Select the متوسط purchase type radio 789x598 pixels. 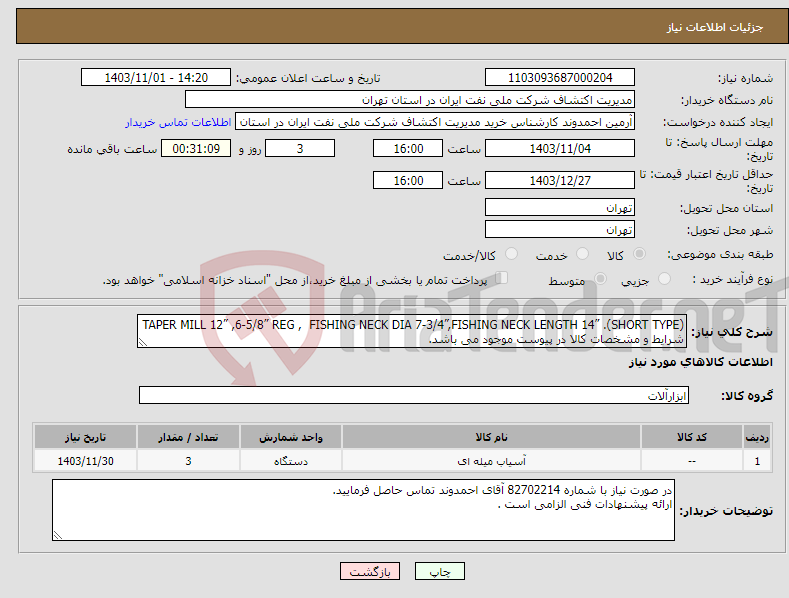[x=600, y=279]
